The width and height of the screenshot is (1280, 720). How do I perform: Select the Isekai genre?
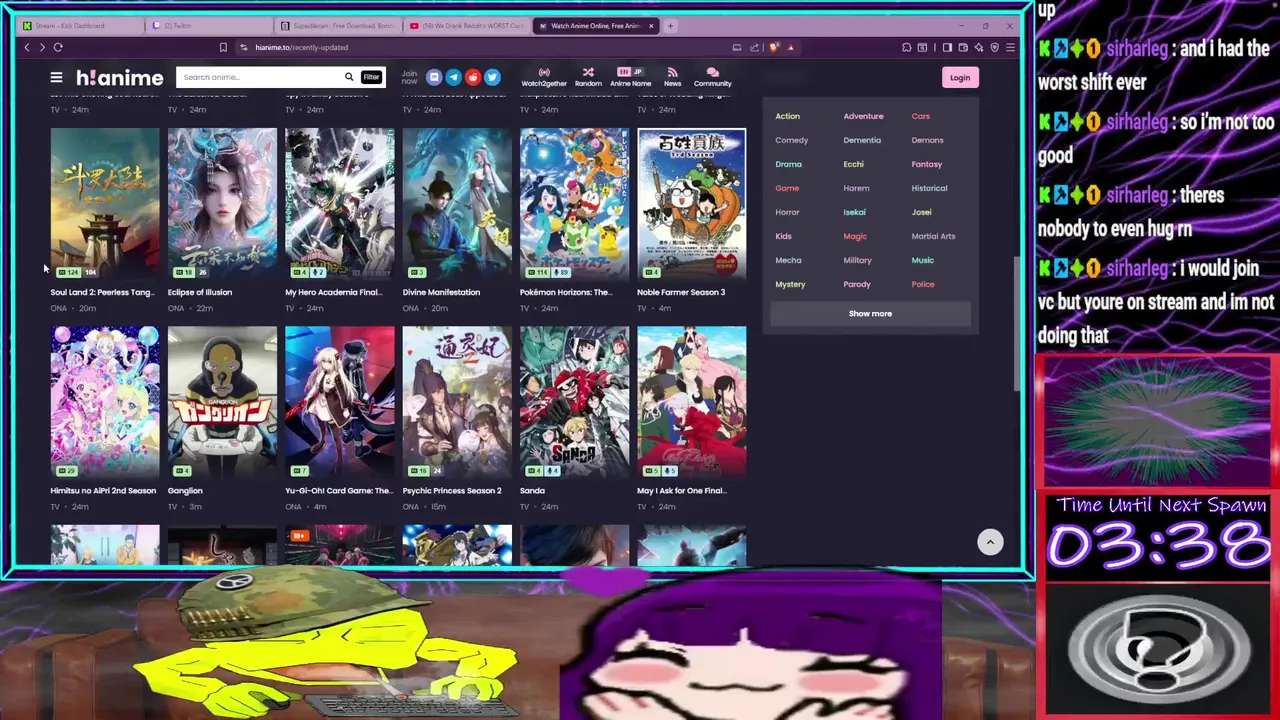point(854,212)
